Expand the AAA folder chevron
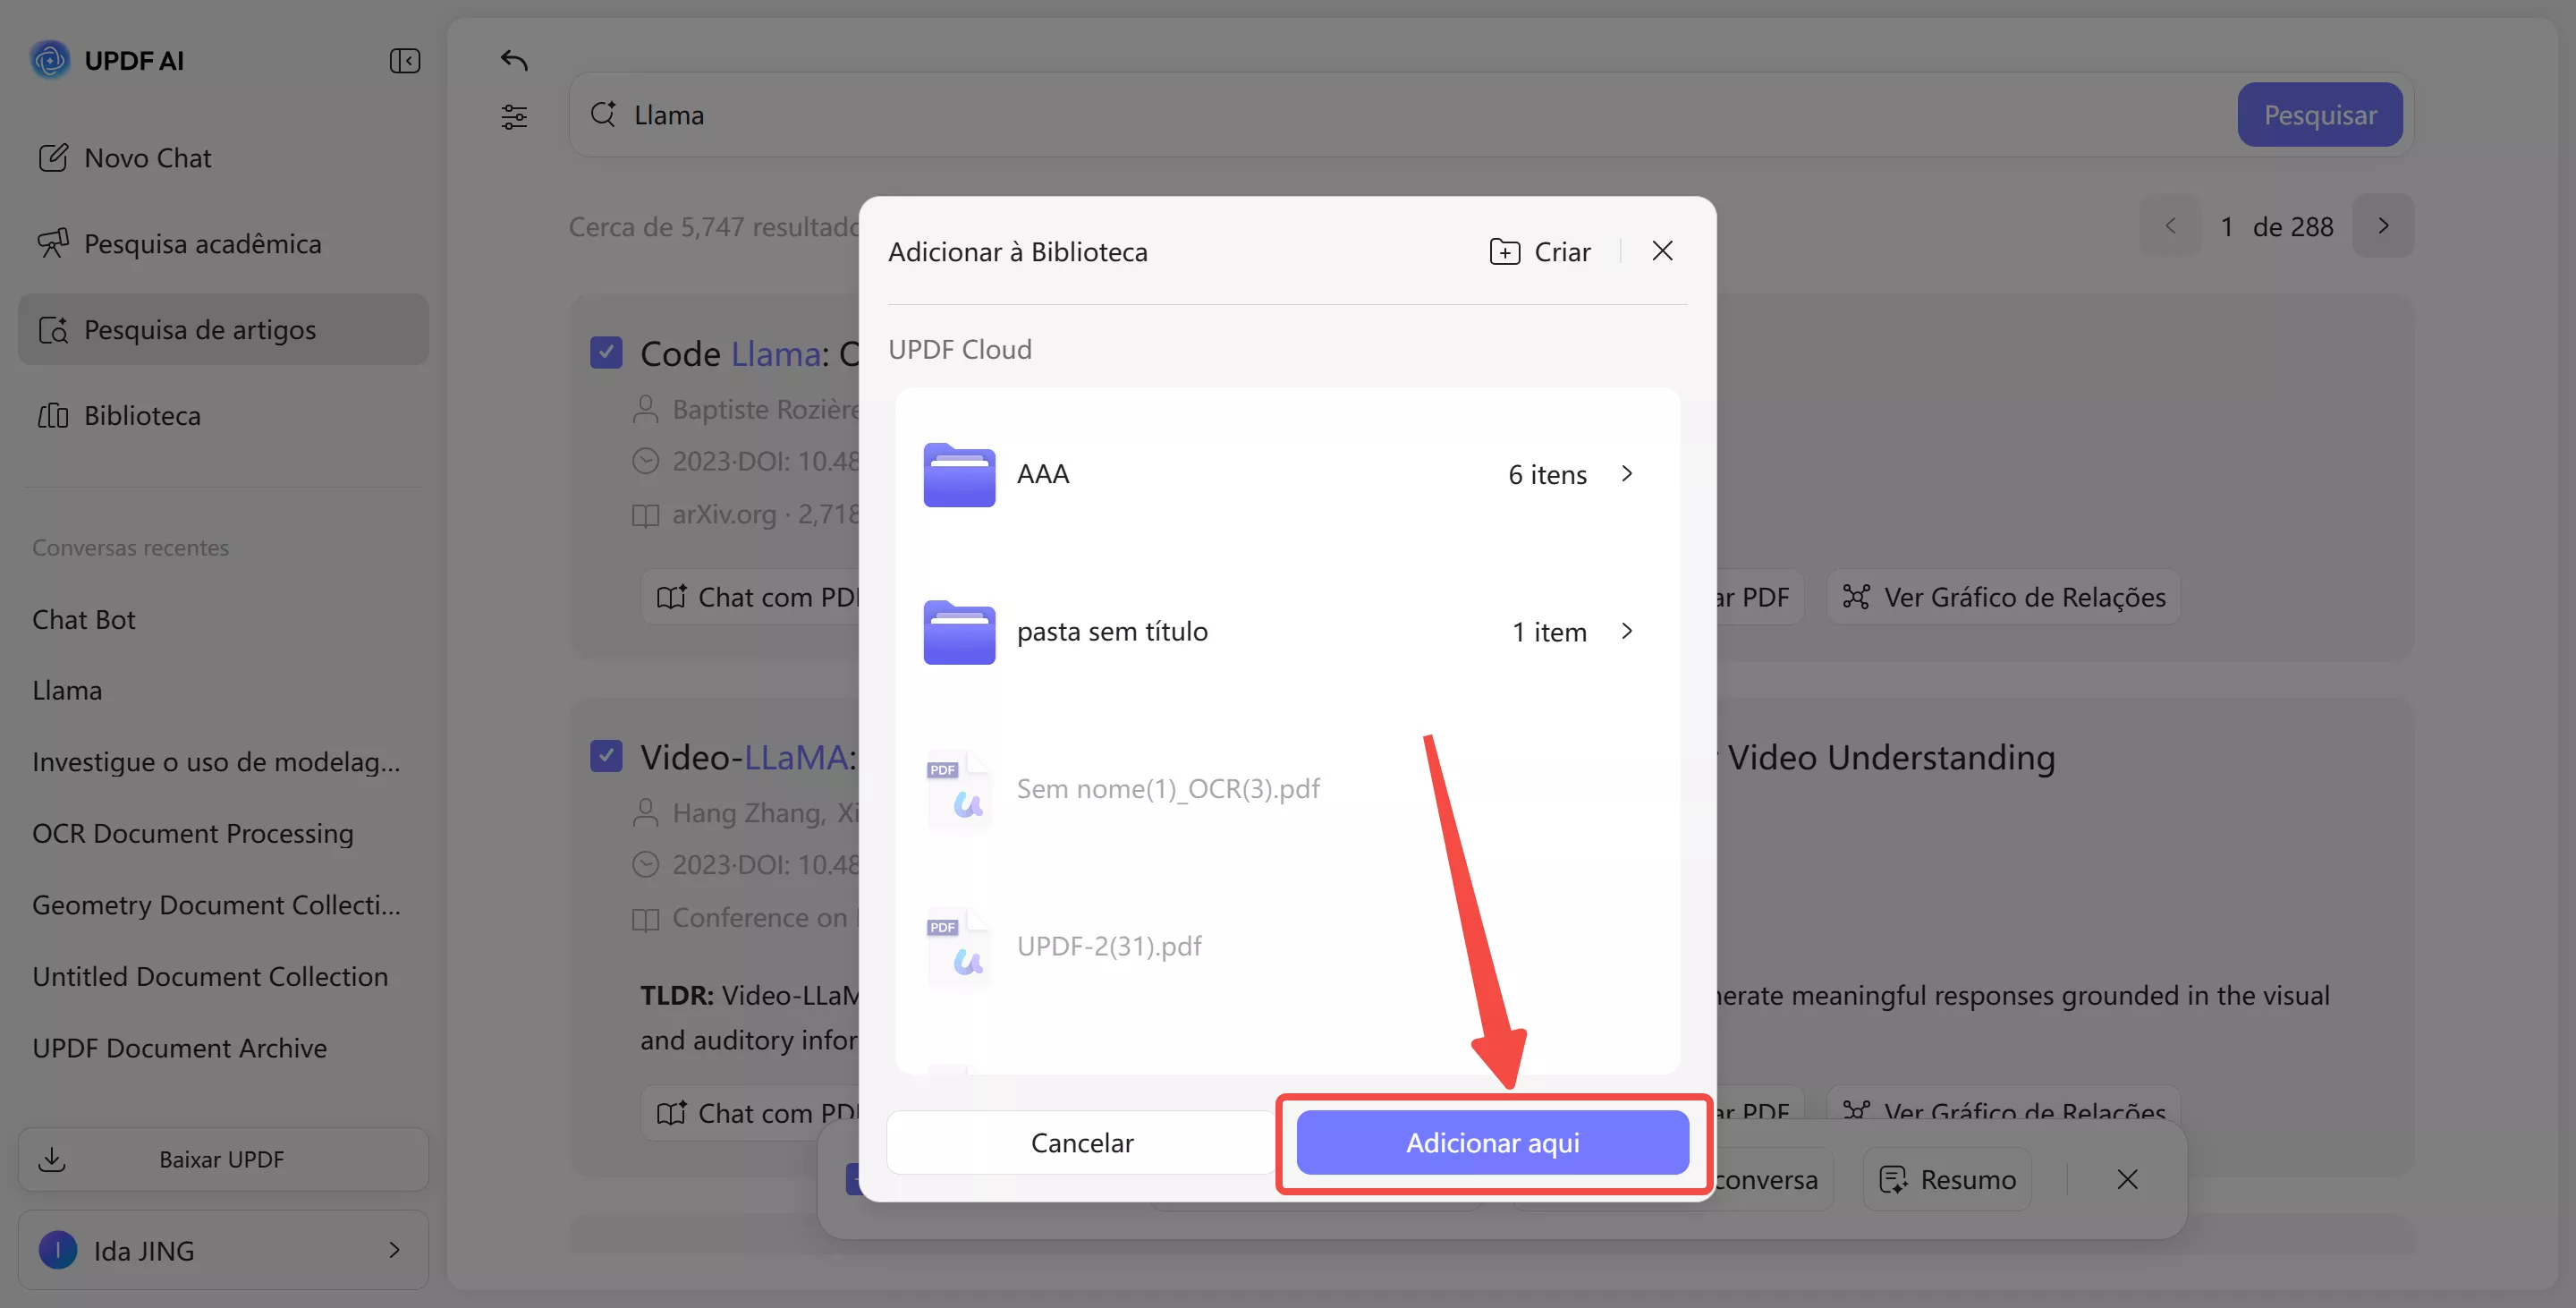 pyautogui.click(x=1627, y=474)
